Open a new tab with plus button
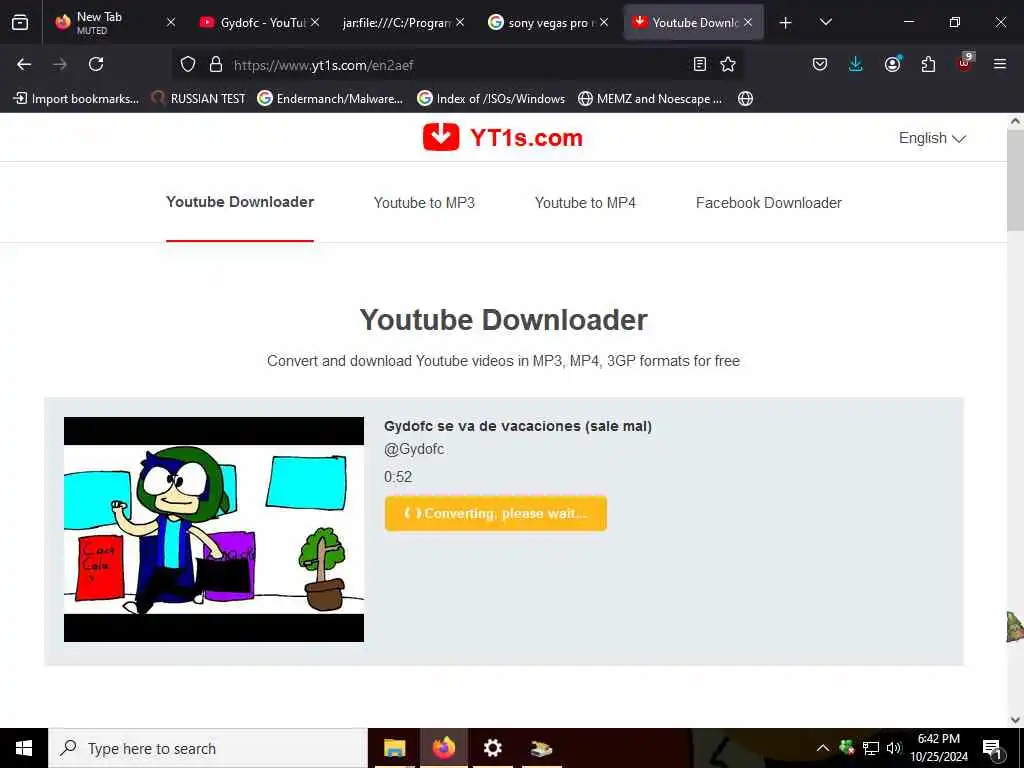Image resolution: width=1024 pixels, height=768 pixels. [786, 23]
